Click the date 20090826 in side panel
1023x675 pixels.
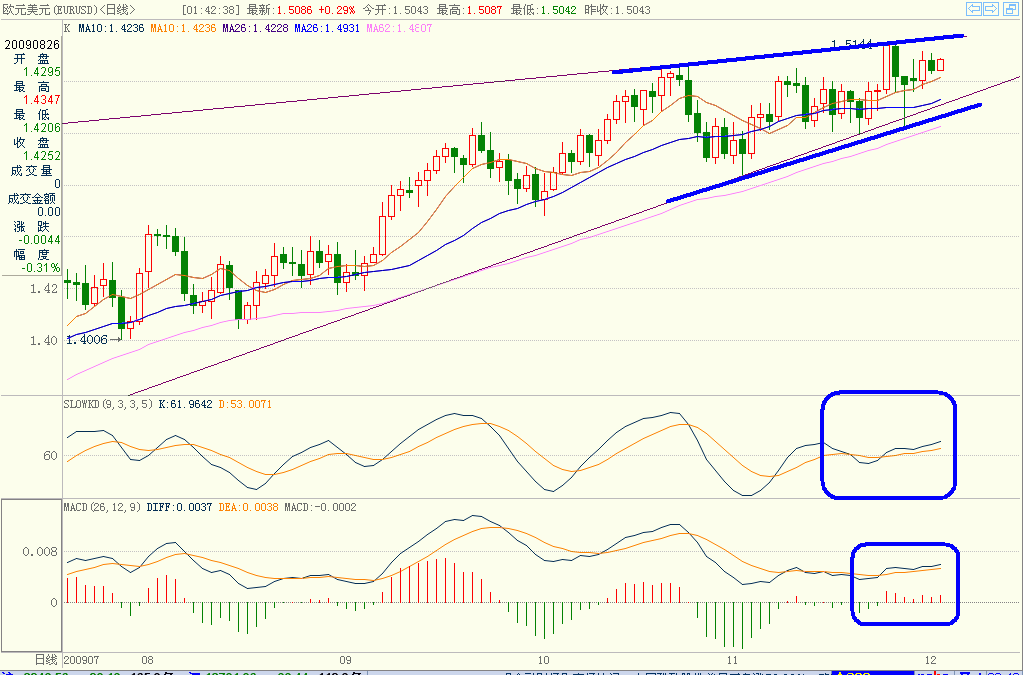pos(33,44)
